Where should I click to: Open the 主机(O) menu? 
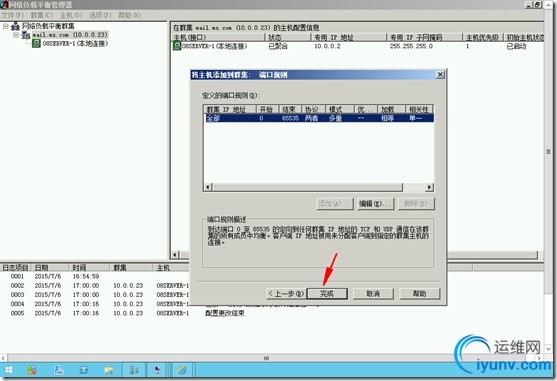point(71,15)
